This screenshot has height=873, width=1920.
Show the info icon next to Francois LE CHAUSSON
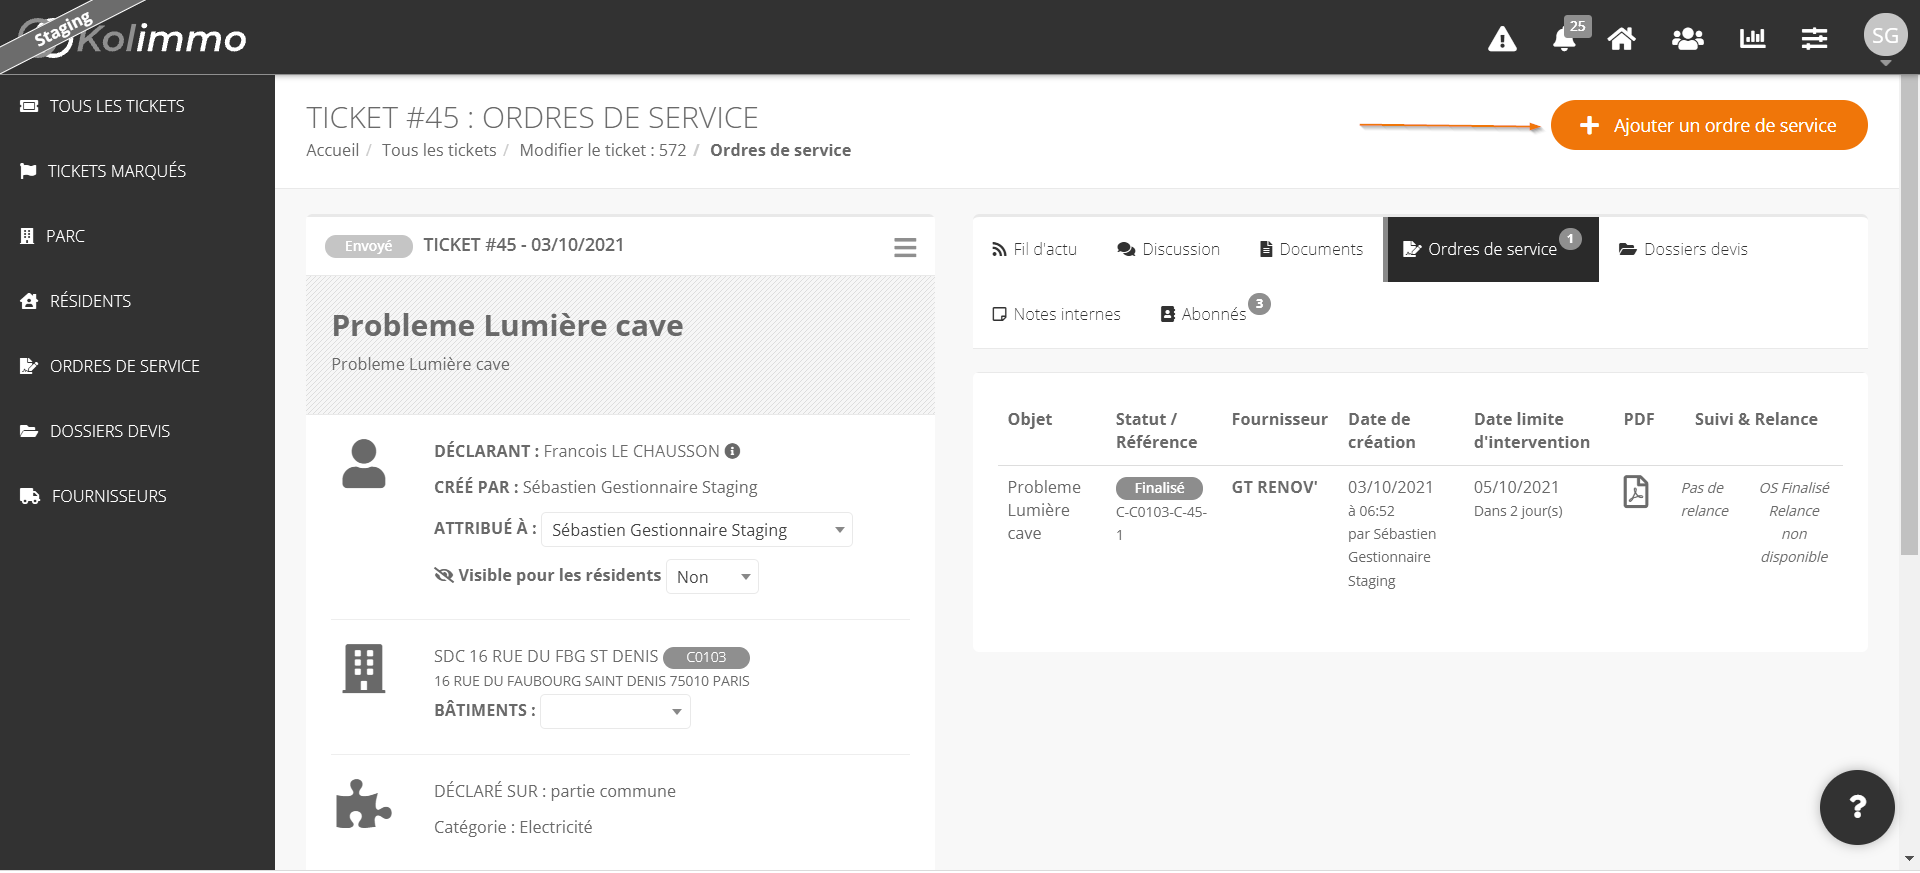pyautogui.click(x=732, y=451)
